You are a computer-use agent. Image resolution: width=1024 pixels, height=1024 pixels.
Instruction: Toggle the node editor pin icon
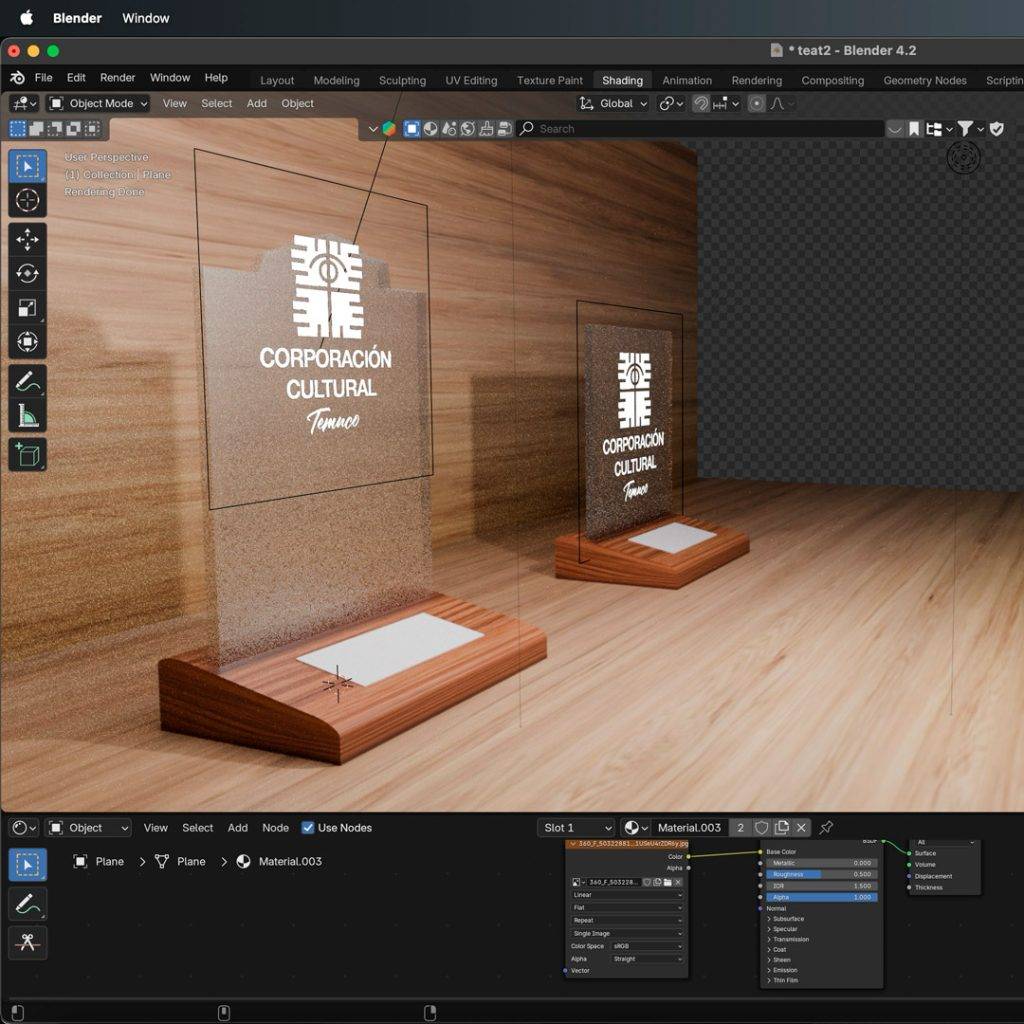[826, 827]
